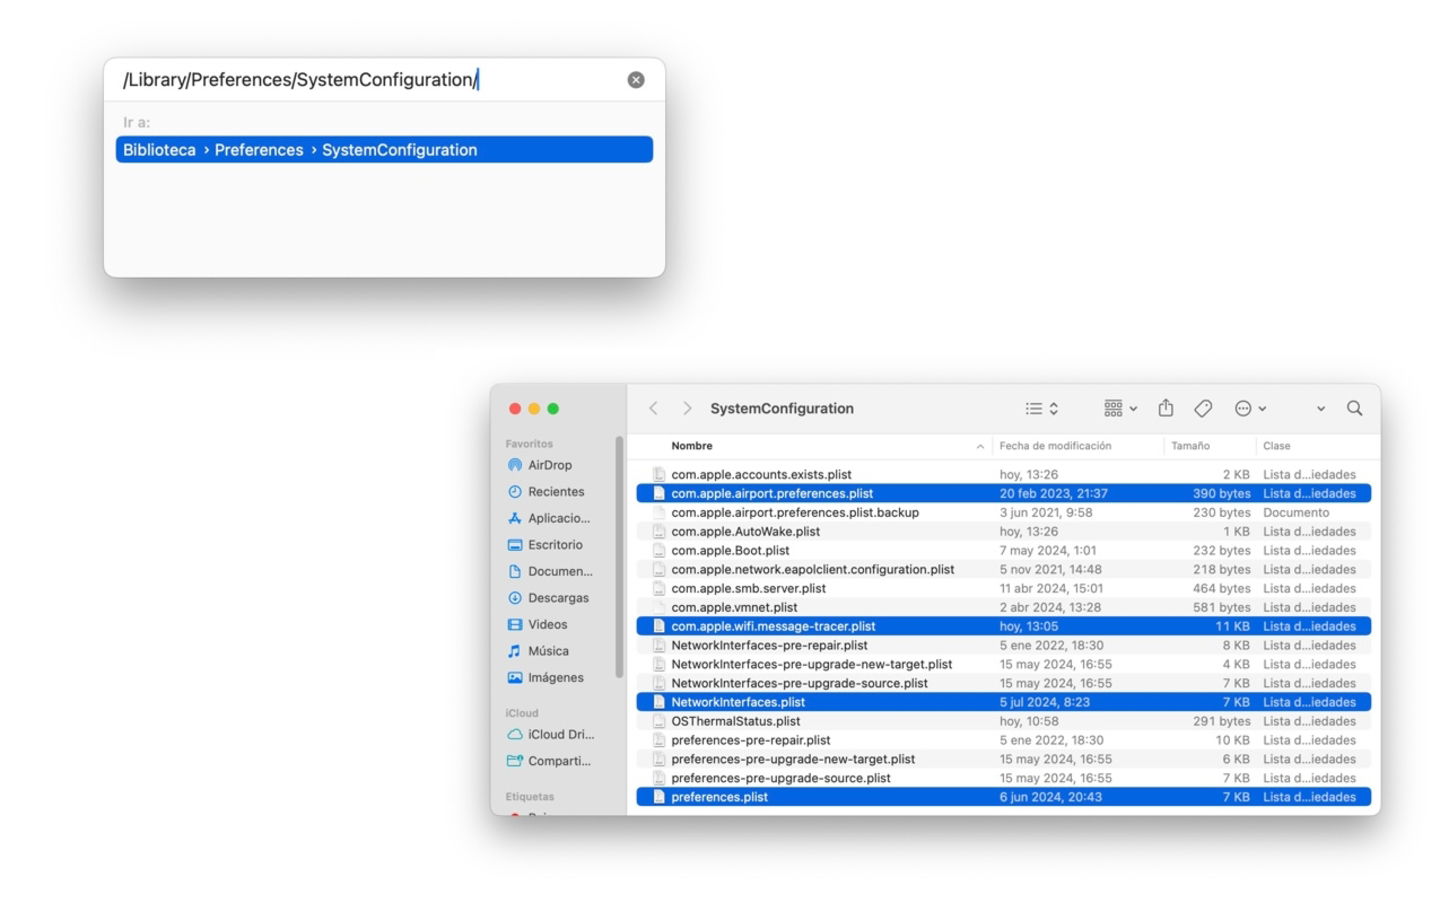Viewport: 1440px width, 903px height.
Task: Select preferences-pre-upgrade-new-target.plist file
Action: coord(1003,760)
